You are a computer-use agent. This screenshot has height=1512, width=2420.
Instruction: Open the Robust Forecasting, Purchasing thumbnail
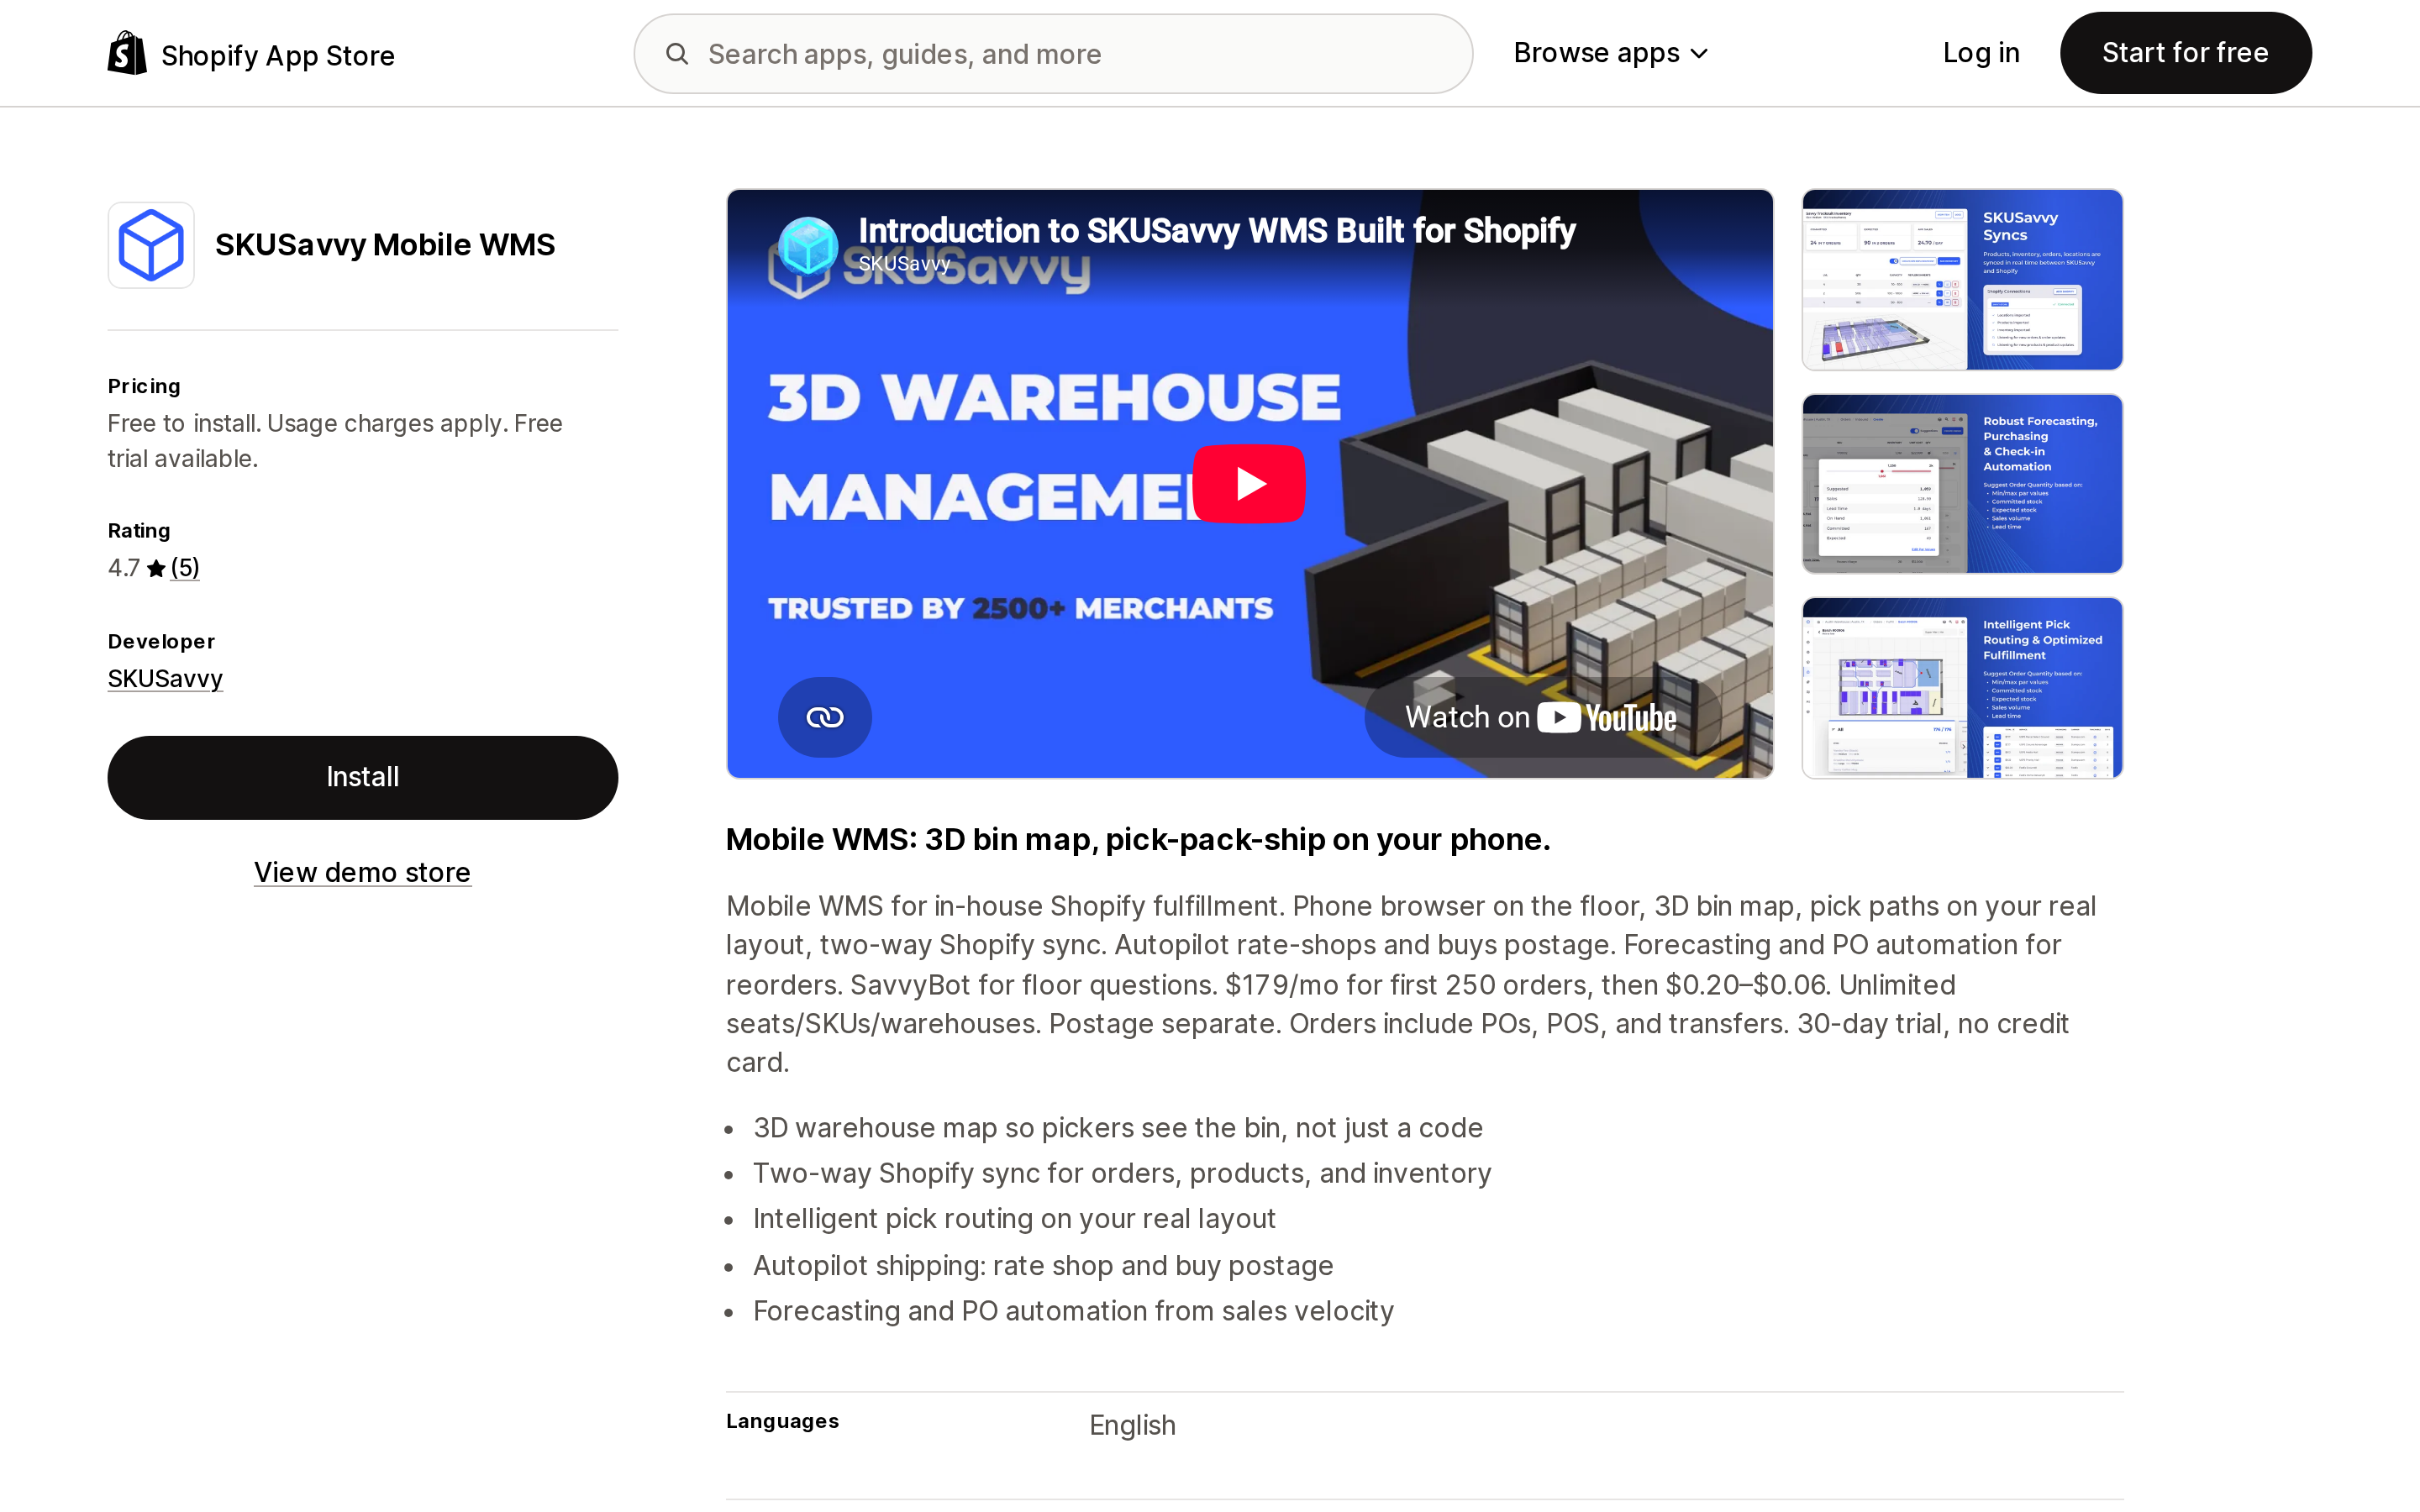point(1962,484)
